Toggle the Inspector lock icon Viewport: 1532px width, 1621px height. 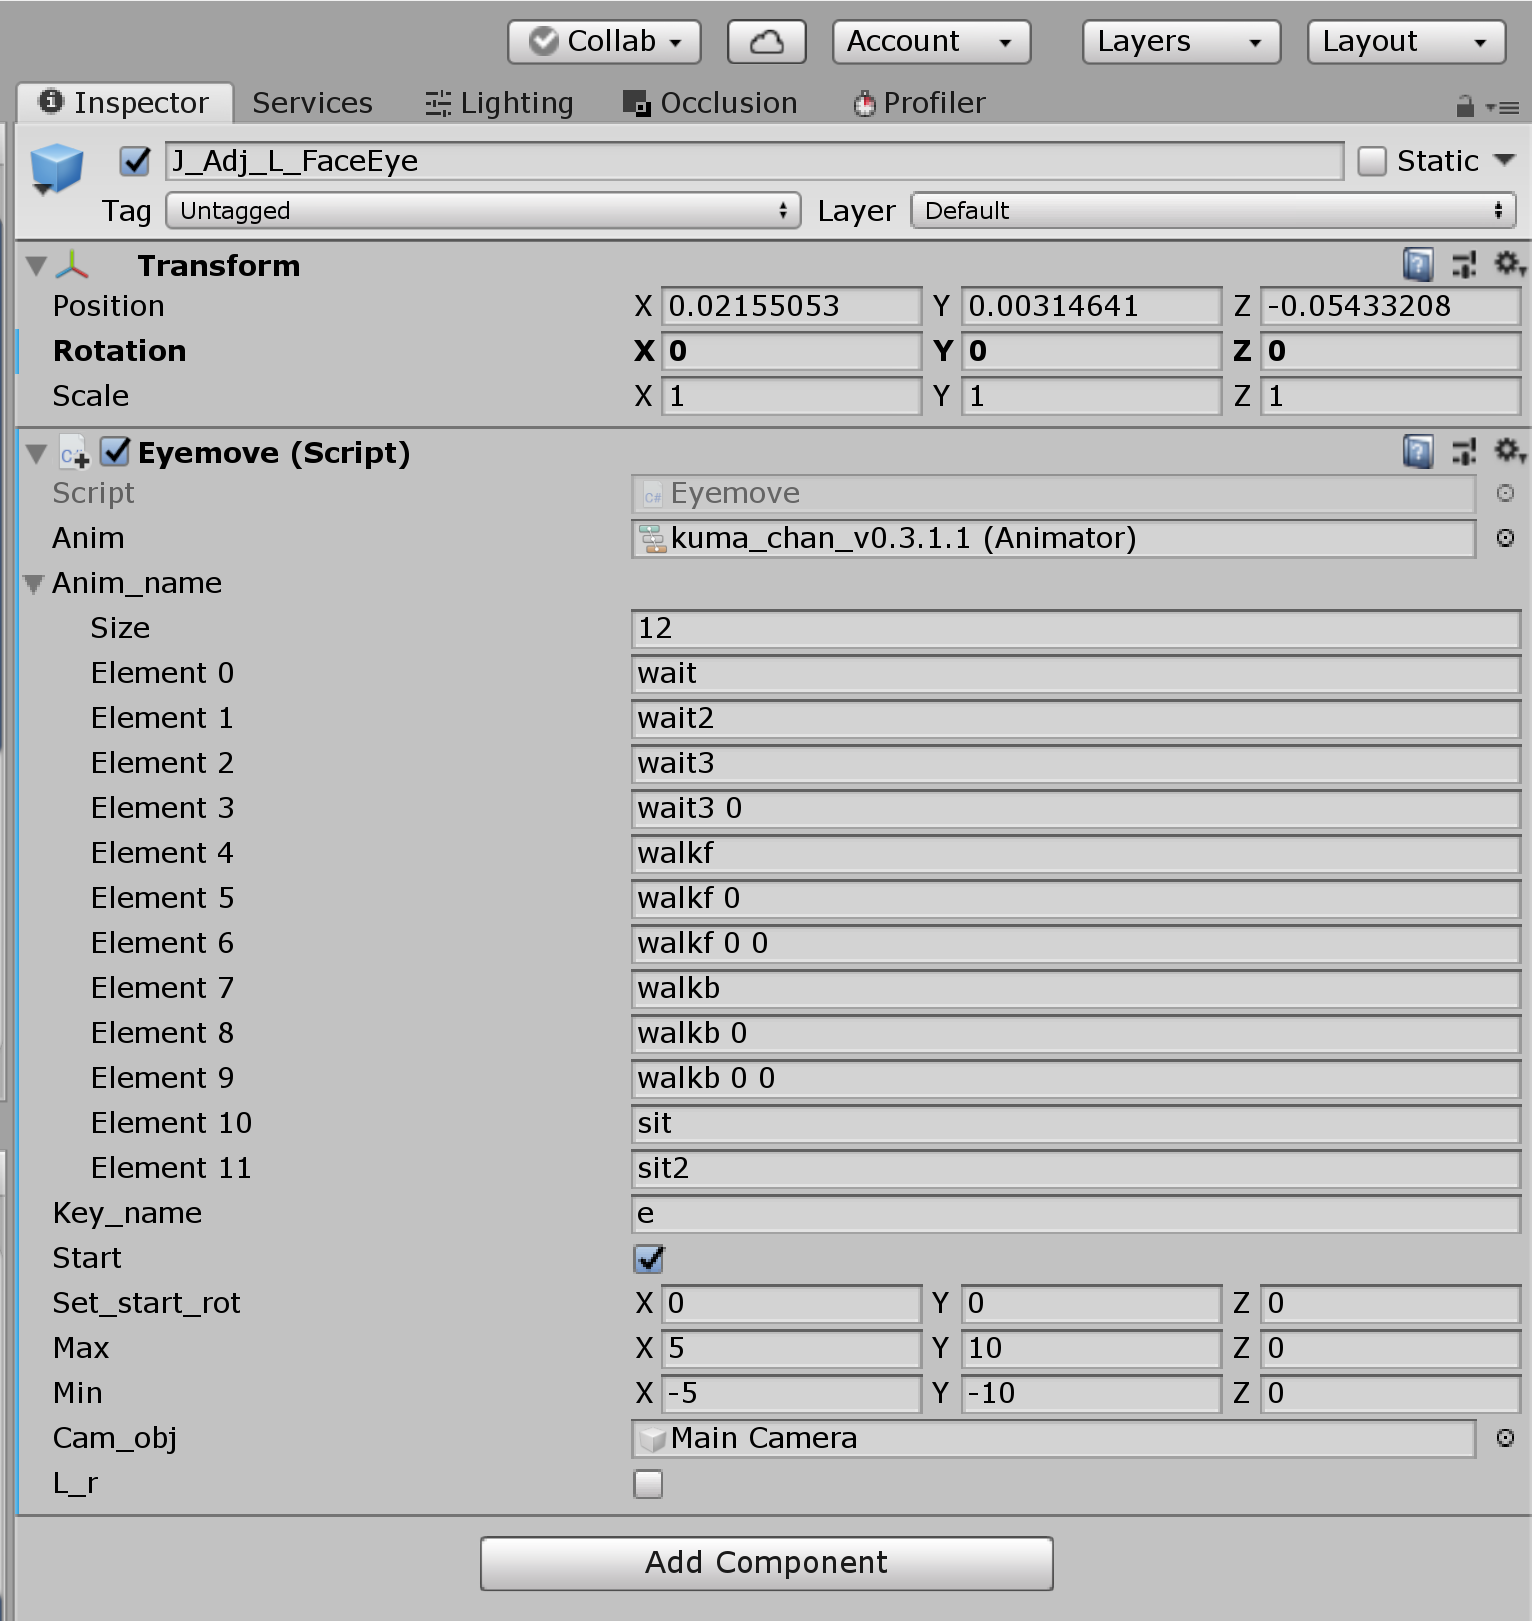[1464, 106]
